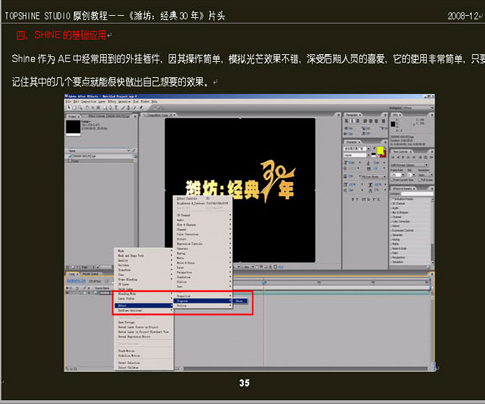Viewport: 485px width, 404px height.
Task: Choose highlighted Trapcode entry in effect submenu
Action: [x=203, y=301]
